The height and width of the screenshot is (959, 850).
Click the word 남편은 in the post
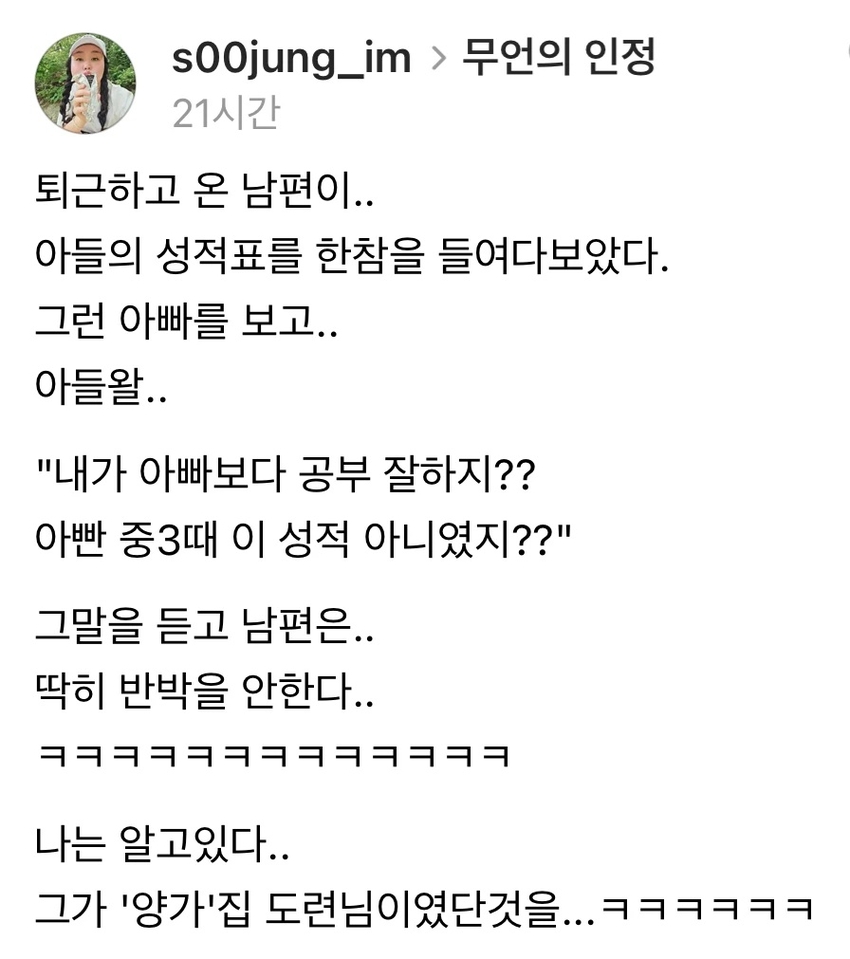(x=297, y=626)
